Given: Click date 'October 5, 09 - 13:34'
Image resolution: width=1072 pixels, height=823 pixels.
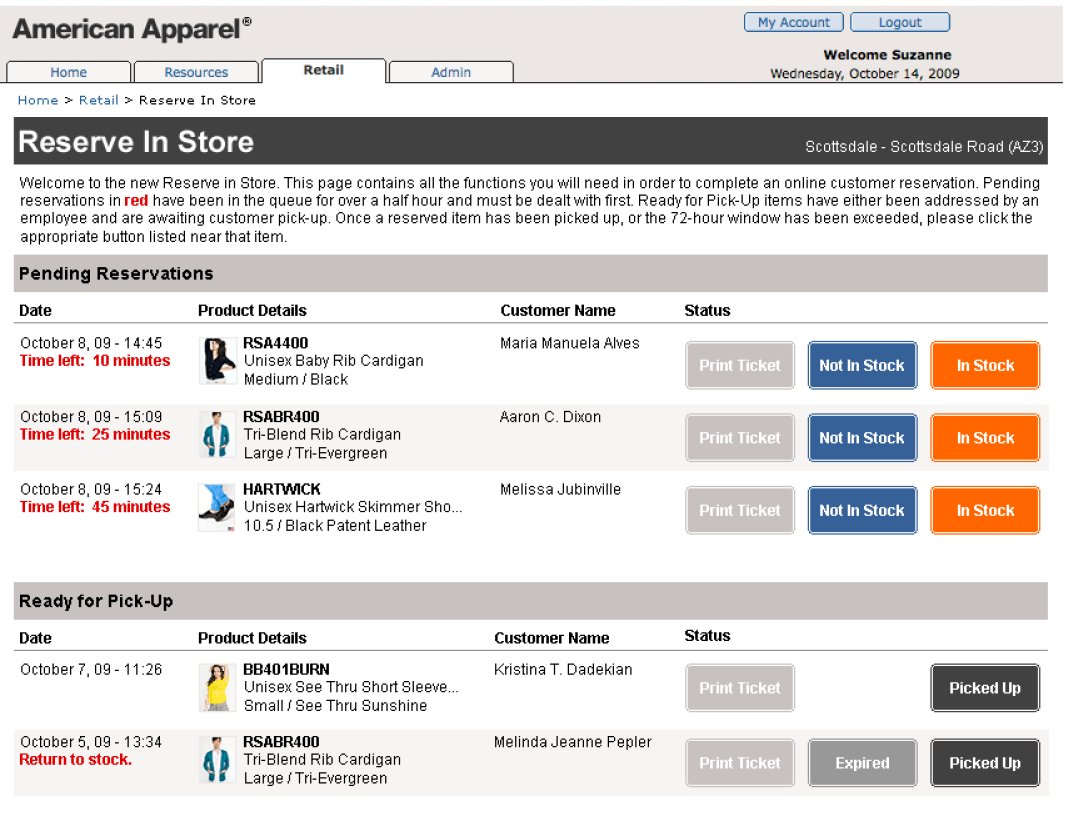Looking at the screenshot, I should (91, 742).
